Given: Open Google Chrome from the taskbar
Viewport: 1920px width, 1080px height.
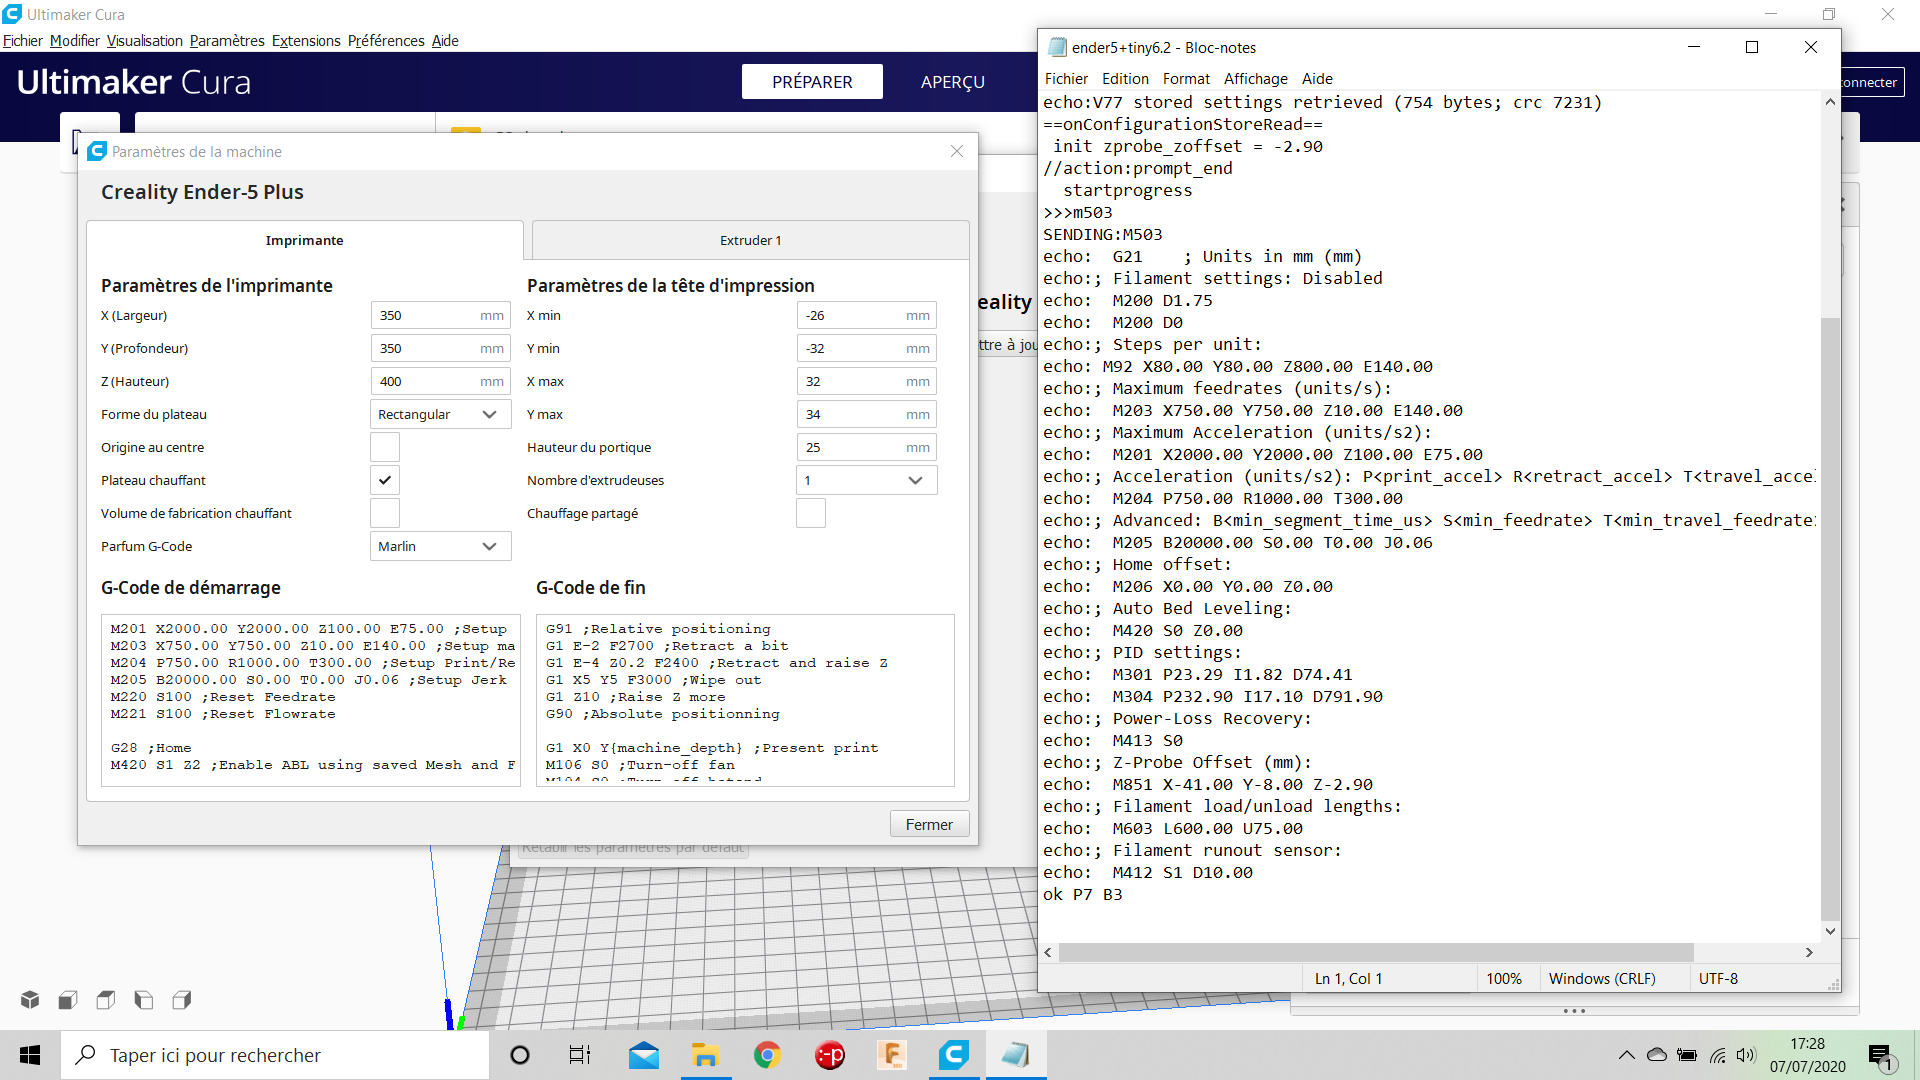Looking at the screenshot, I should coord(767,1055).
